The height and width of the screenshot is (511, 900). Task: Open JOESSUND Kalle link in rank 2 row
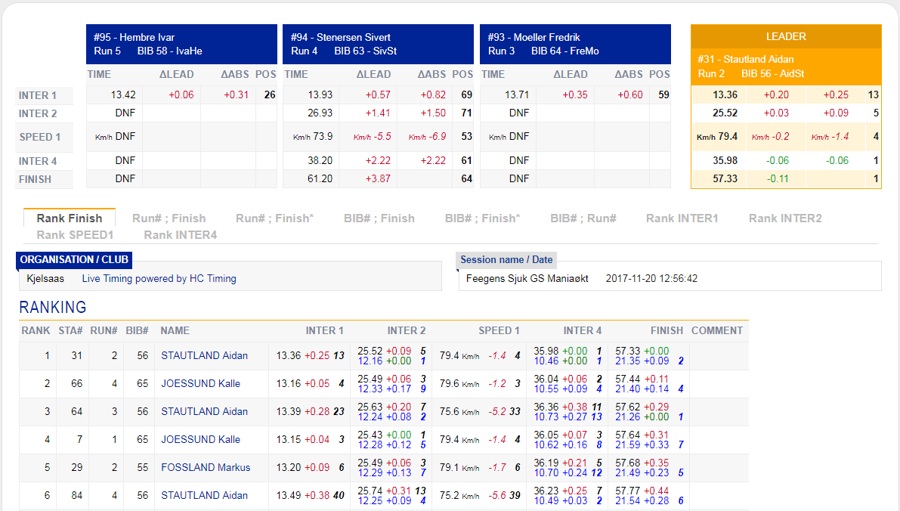tap(200, 384)
